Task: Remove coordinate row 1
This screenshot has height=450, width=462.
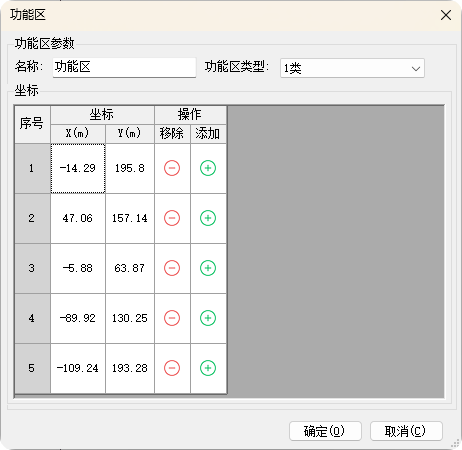Action: [x=172, y=168]
